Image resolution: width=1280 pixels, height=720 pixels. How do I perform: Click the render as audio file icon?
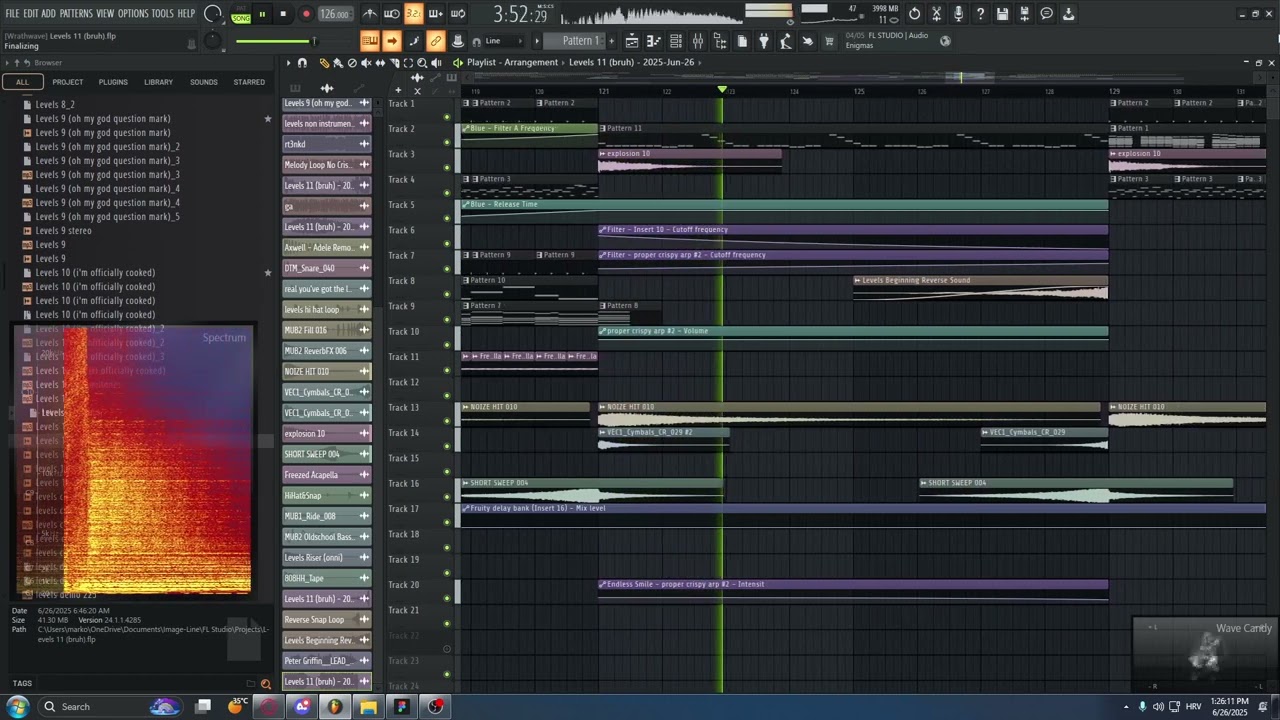click(1024, 14)
